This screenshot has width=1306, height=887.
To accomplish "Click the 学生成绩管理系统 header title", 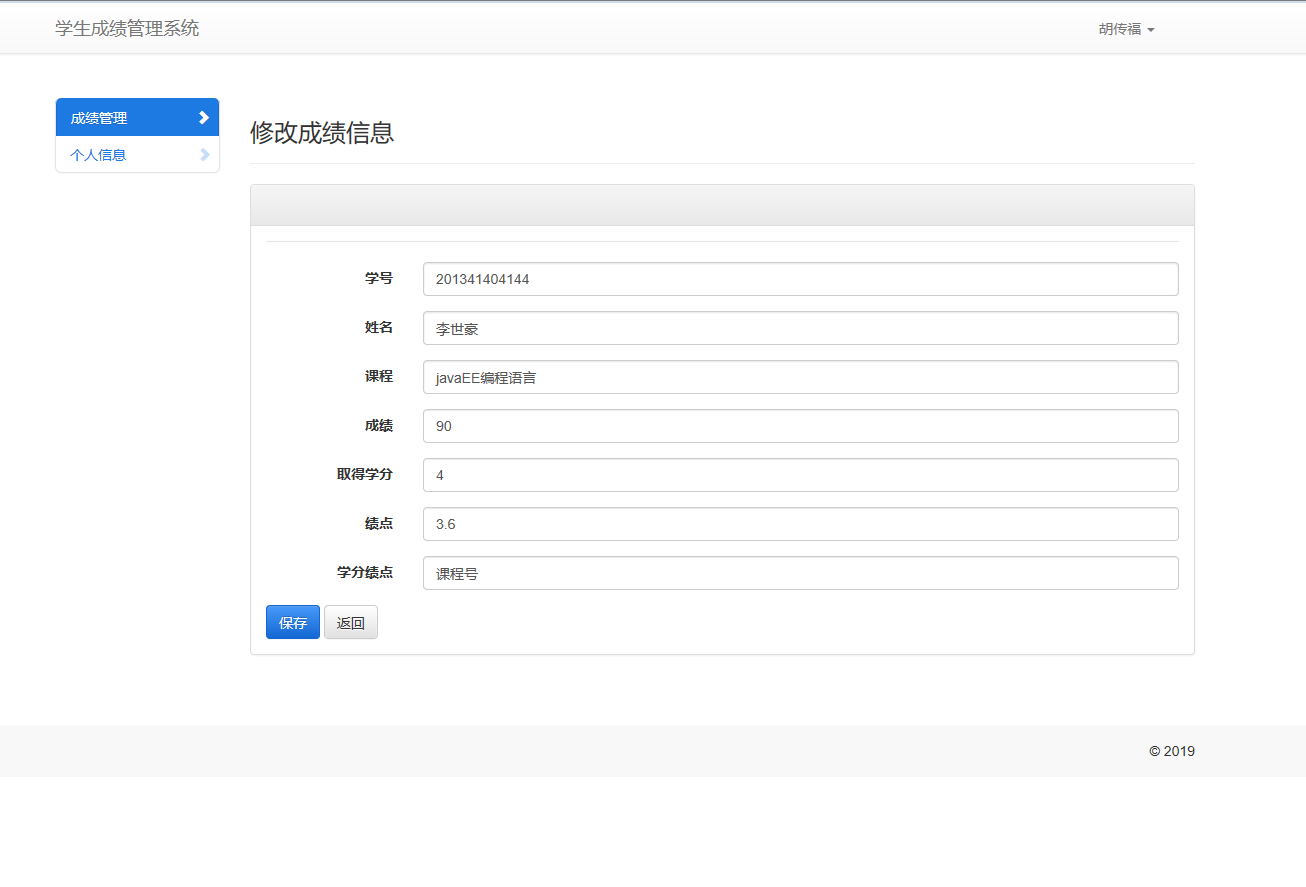I will click(x=127, y=27).
